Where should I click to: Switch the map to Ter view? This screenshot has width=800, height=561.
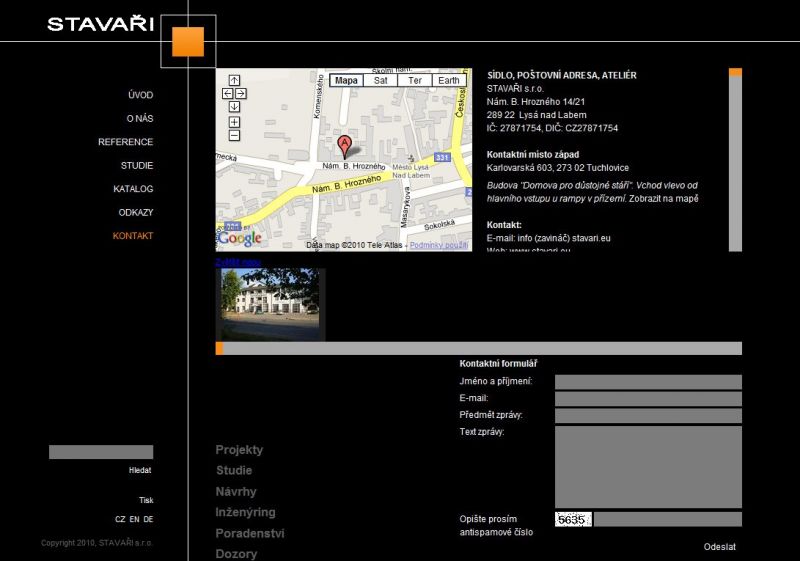pyautogui.click(x=414, y=80)
